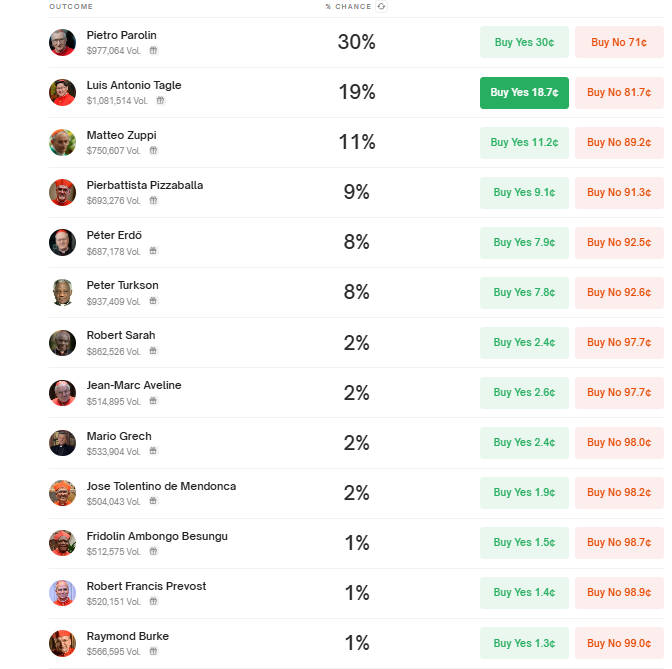
Task: Click gift icon beside Mario Grech volume
Action: point(153,451)
